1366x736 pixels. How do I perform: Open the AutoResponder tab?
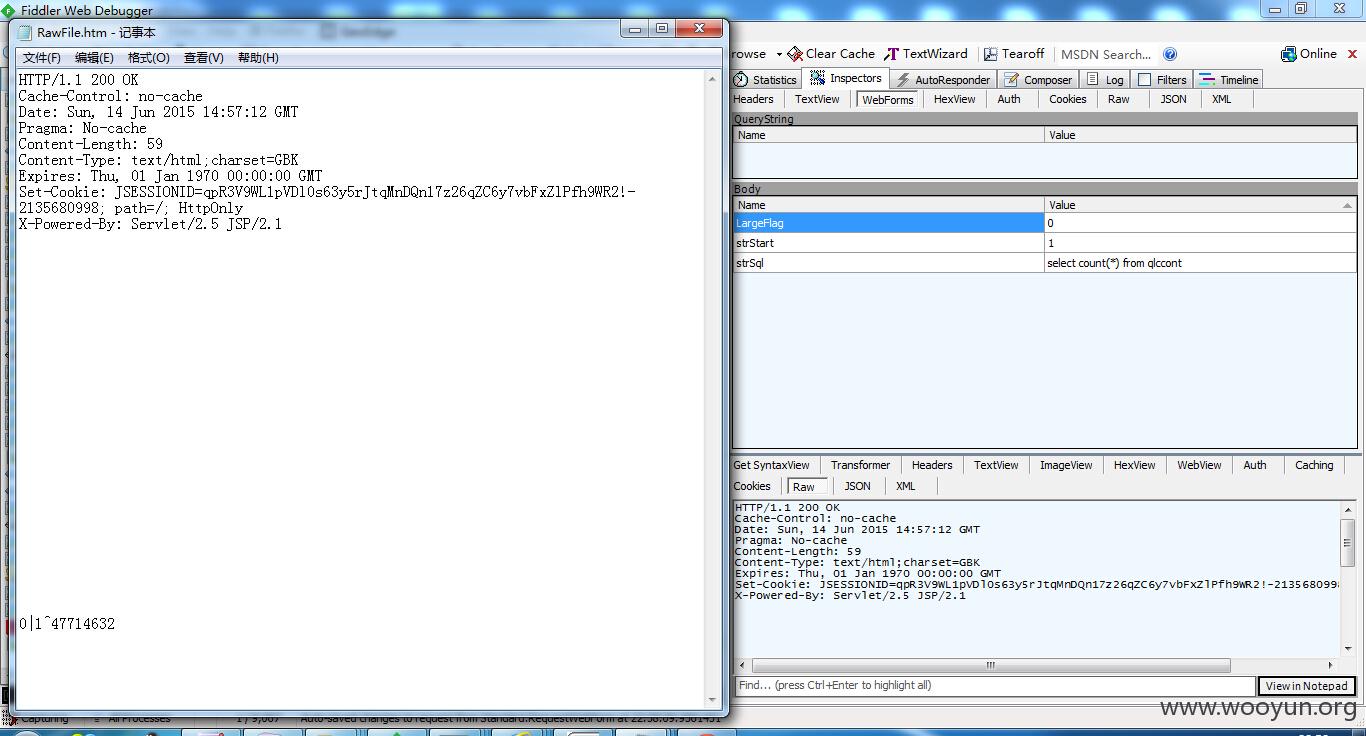tap(942, 80)
